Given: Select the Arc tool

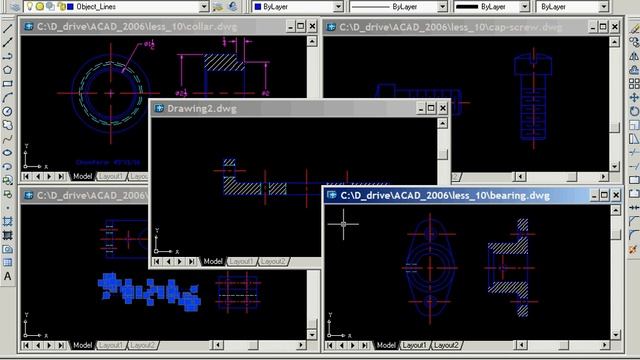Looking at the screenshot, I should [7, 98].
